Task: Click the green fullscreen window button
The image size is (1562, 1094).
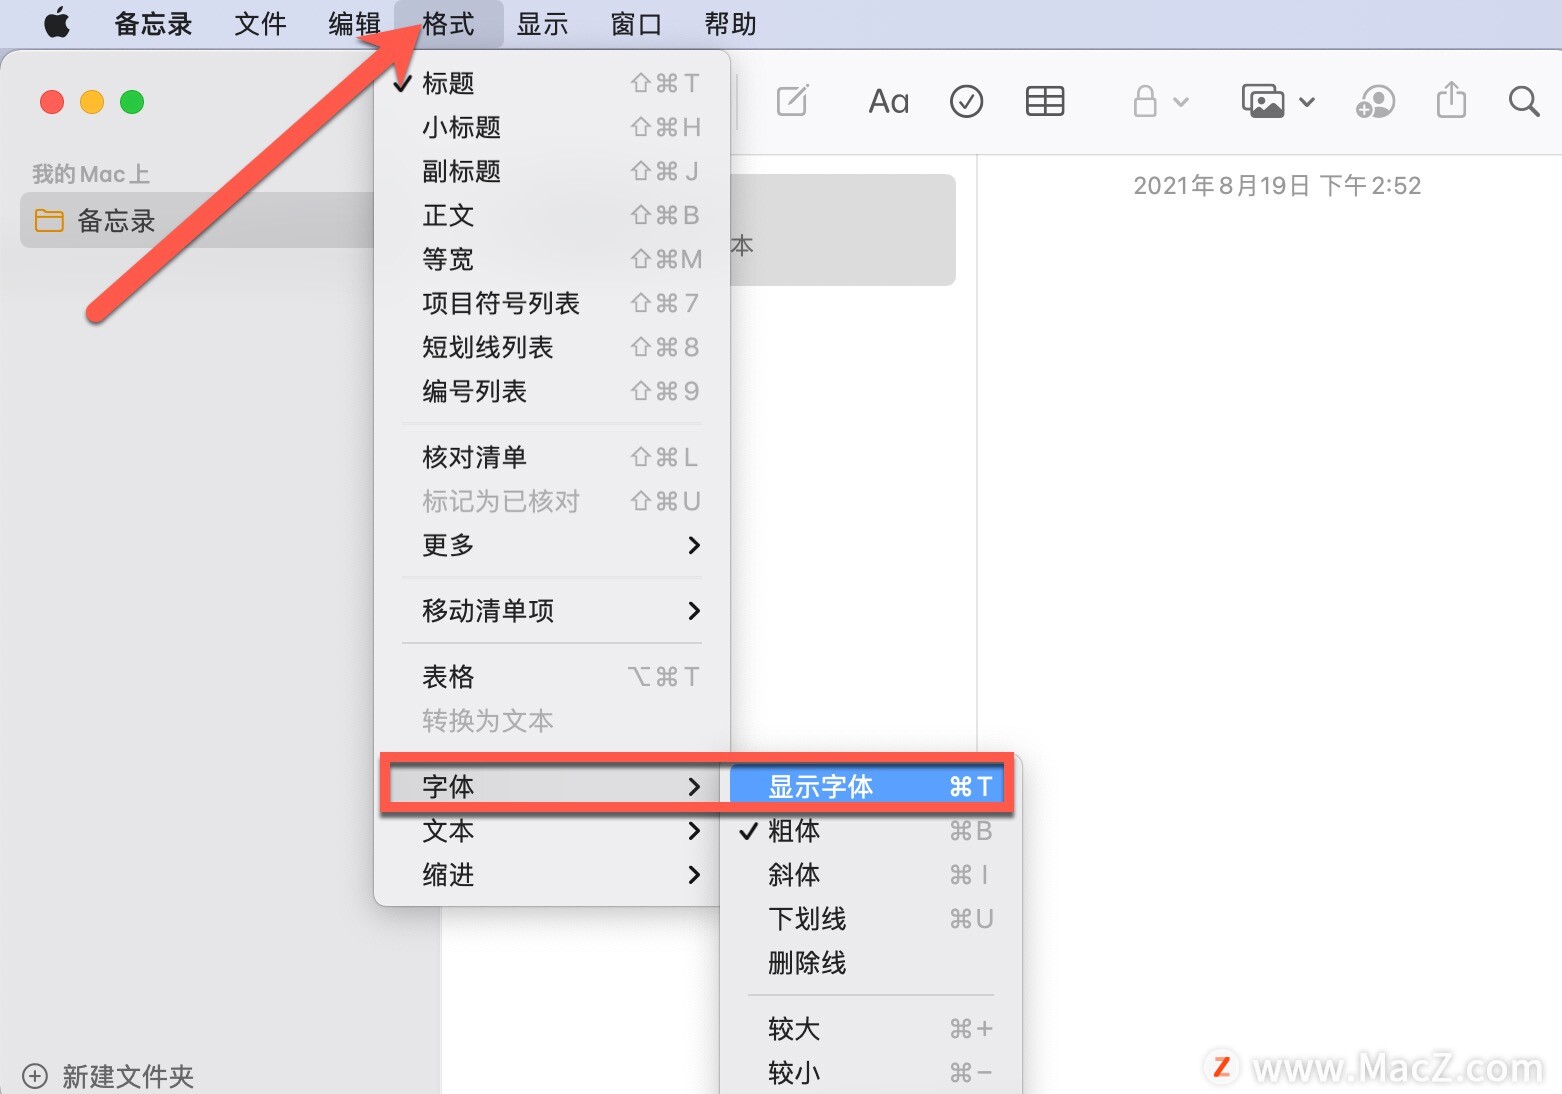Action: coord(132,102)
